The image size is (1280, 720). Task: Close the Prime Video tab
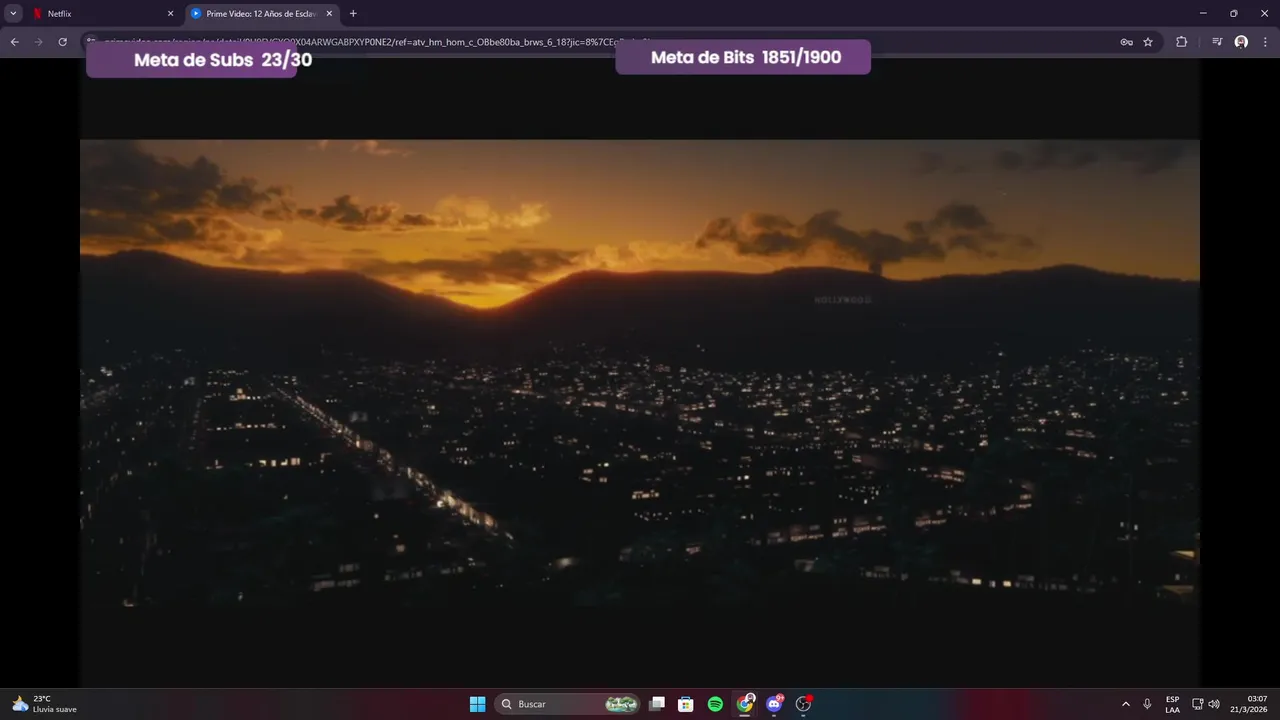pyautogui.click(x=329, y=14)
